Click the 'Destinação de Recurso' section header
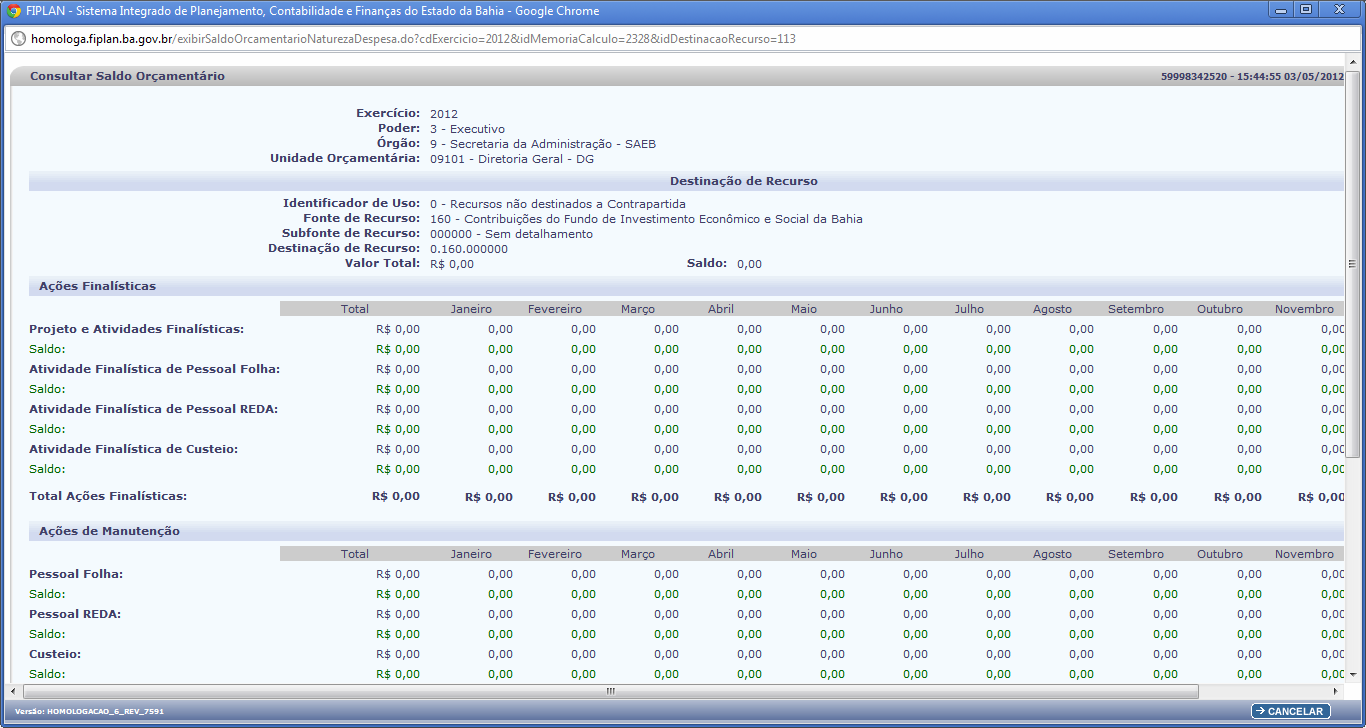This screenshot has height=728, width=1366. coord(743,181)
